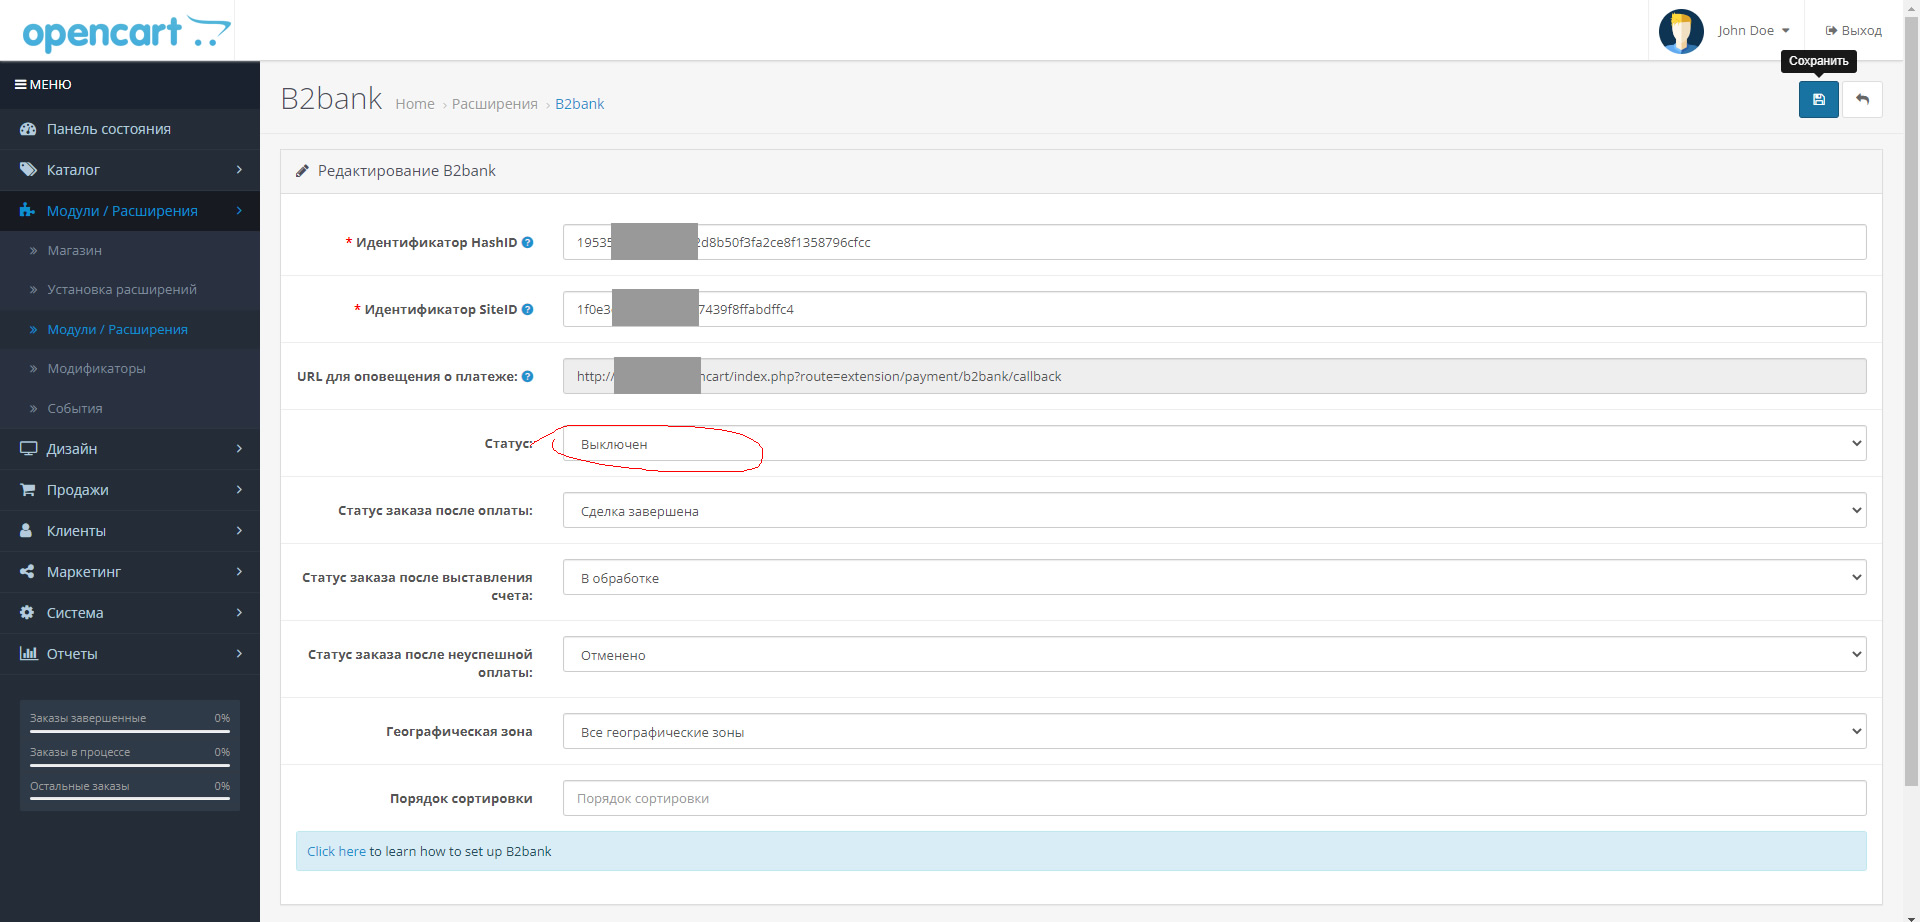Open Панель состояния in the sidebar
This screenshot has height=922, width=1920.
(108, 129)
